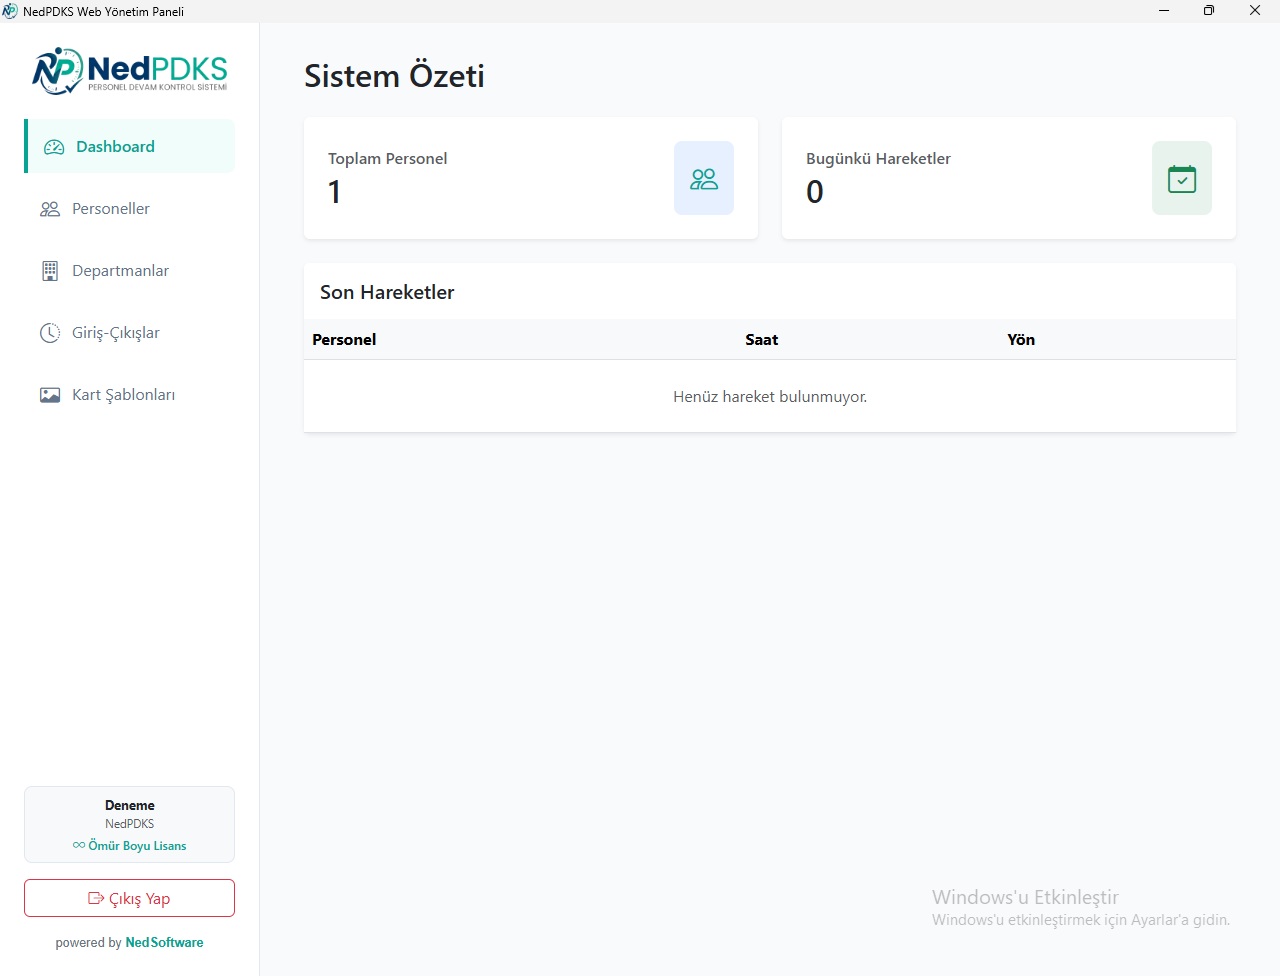Click the Personeller people icon in sidebar
The image size is (1280, 976).
pos(50,209)
